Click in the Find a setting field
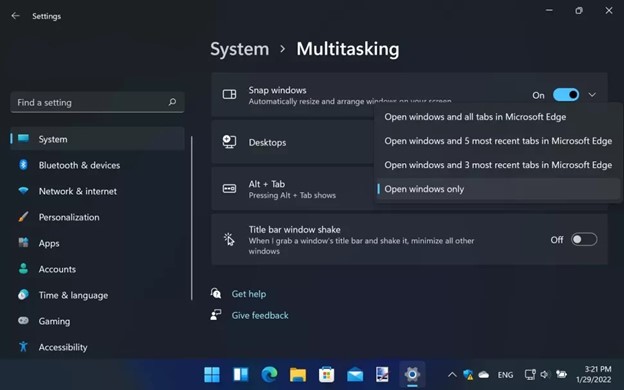Viewport: 624px width, 390px height. click(x=97, y=102)
